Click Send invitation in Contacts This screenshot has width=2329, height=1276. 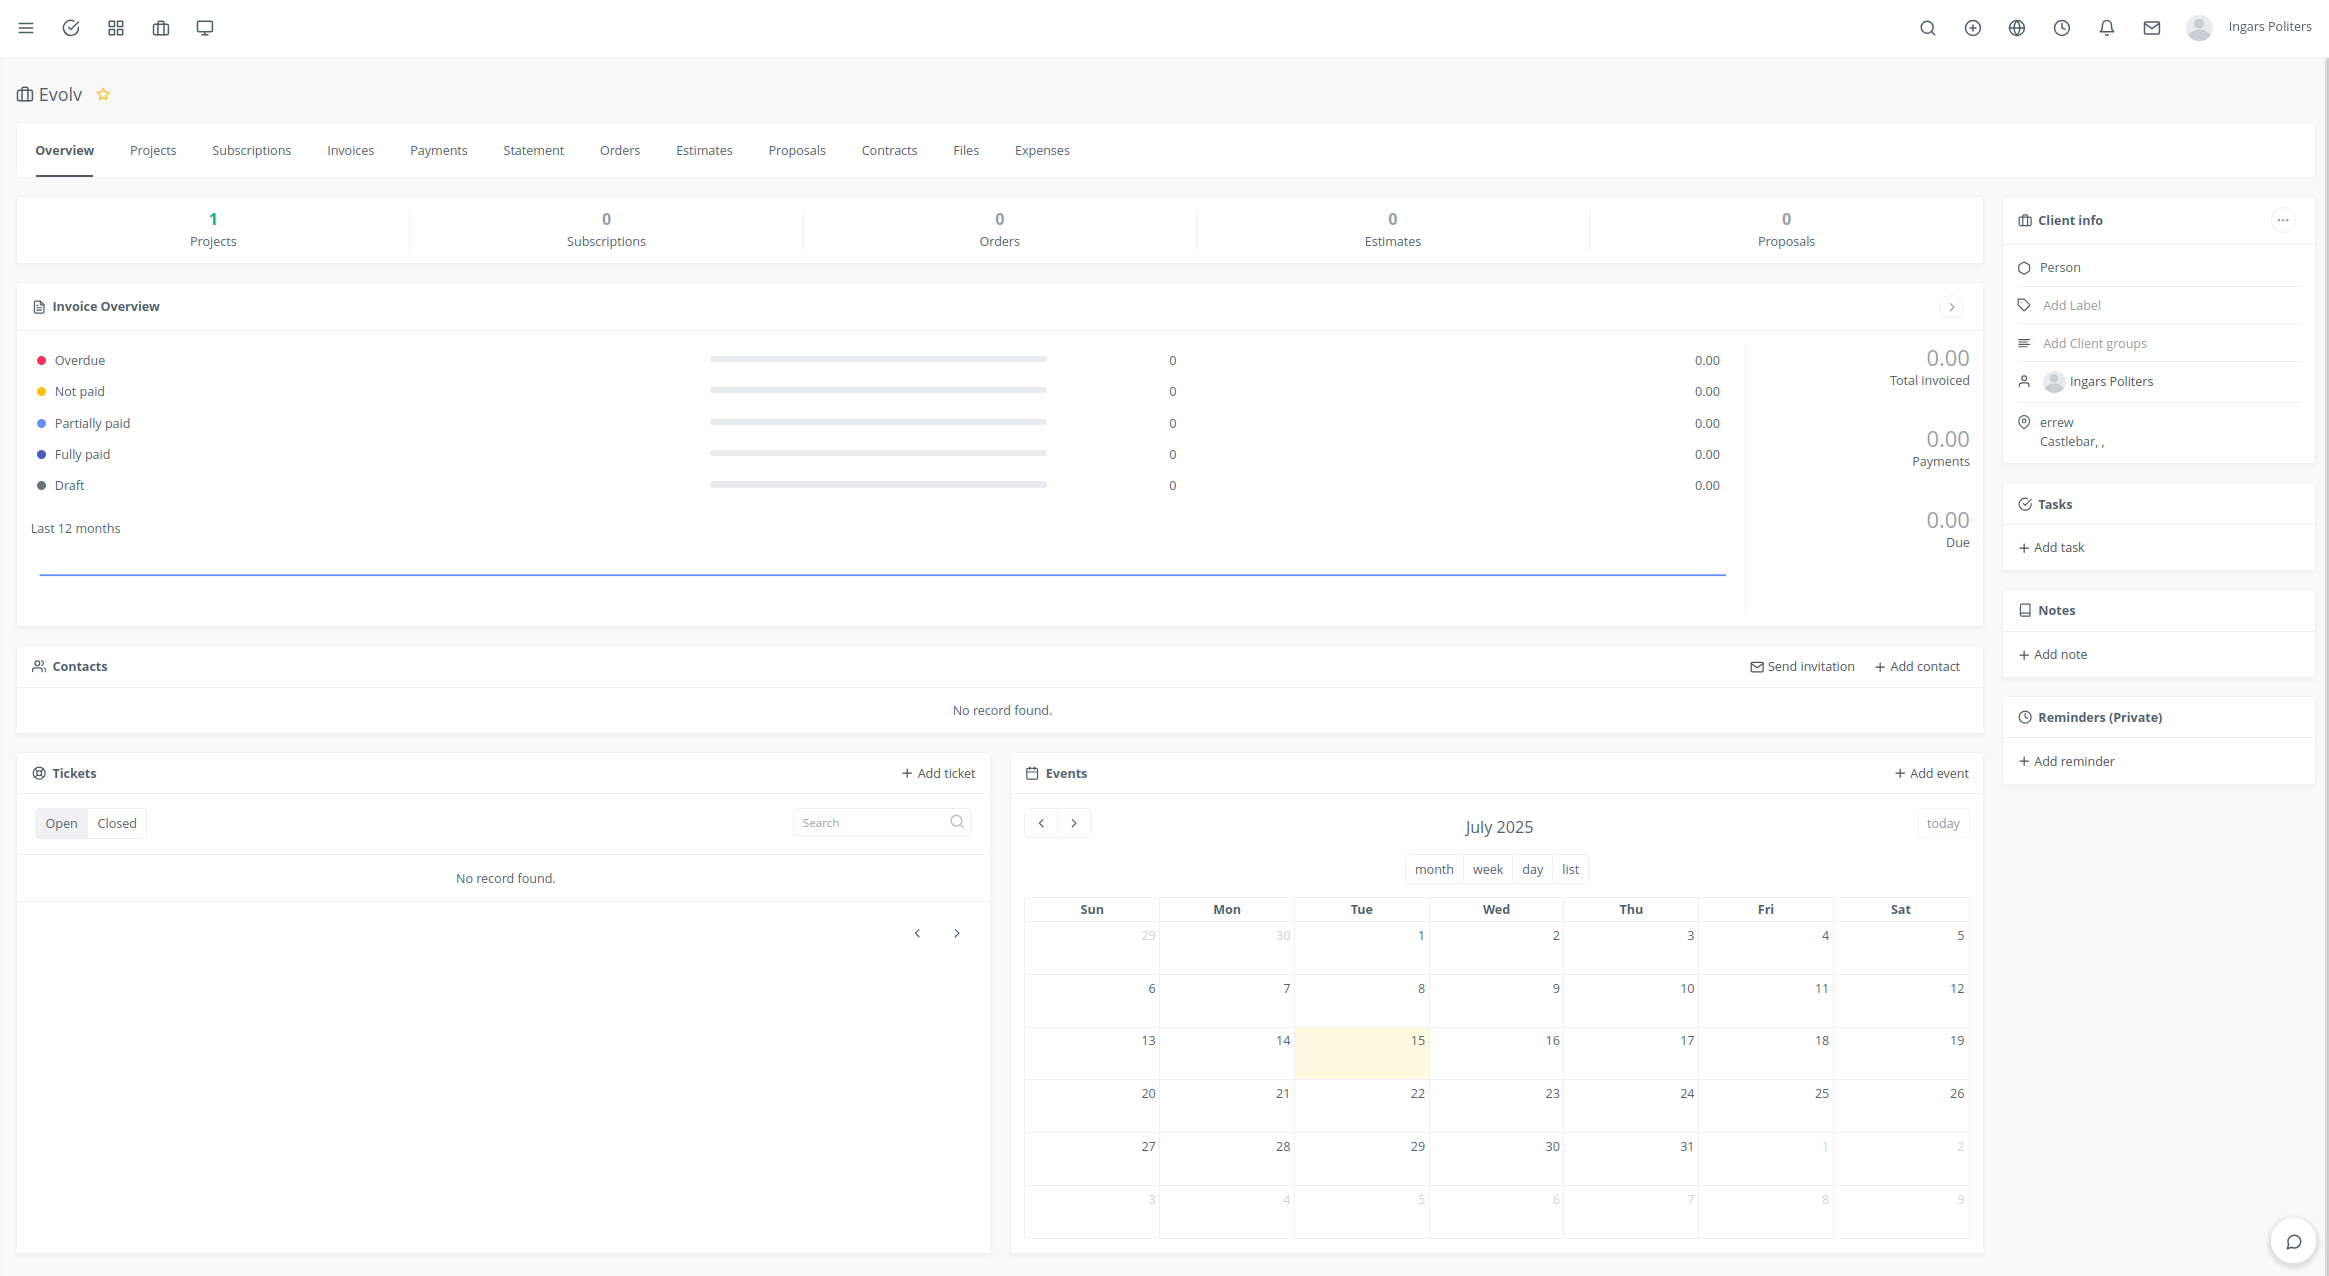1802,666
